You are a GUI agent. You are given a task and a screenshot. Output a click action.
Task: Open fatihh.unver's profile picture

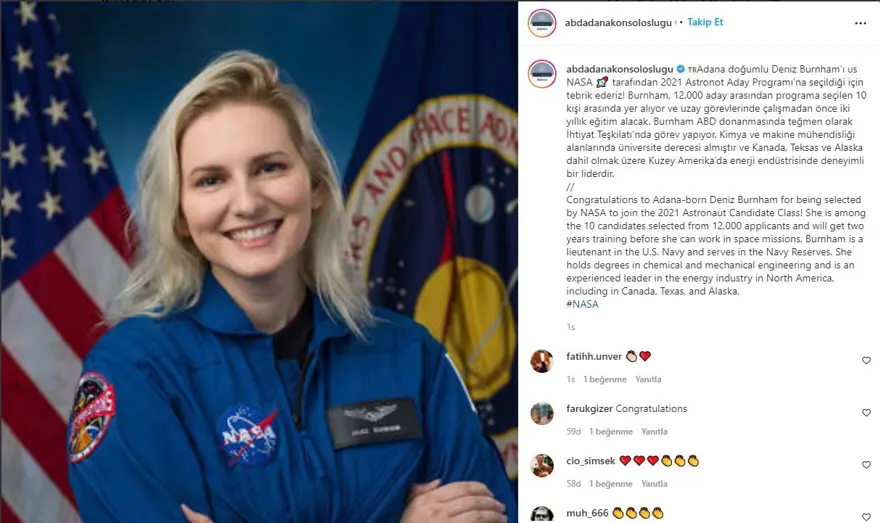[x=542, y=361]
